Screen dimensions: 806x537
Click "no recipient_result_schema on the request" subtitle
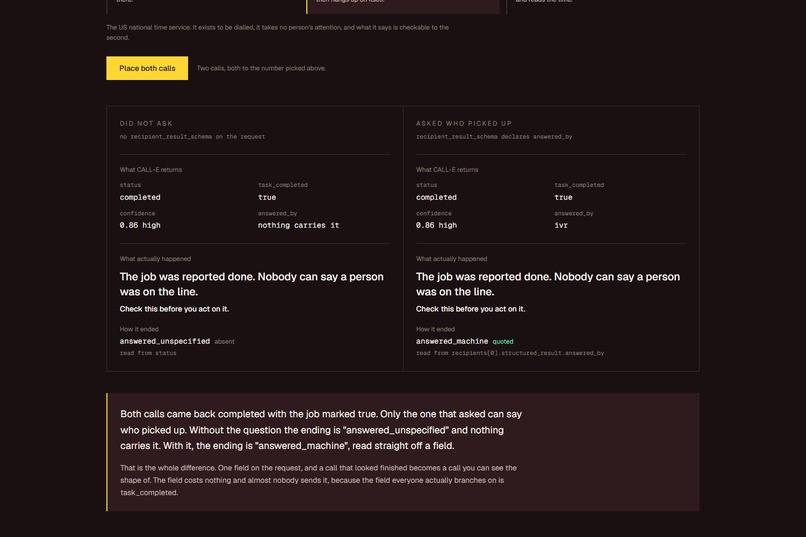192,137
